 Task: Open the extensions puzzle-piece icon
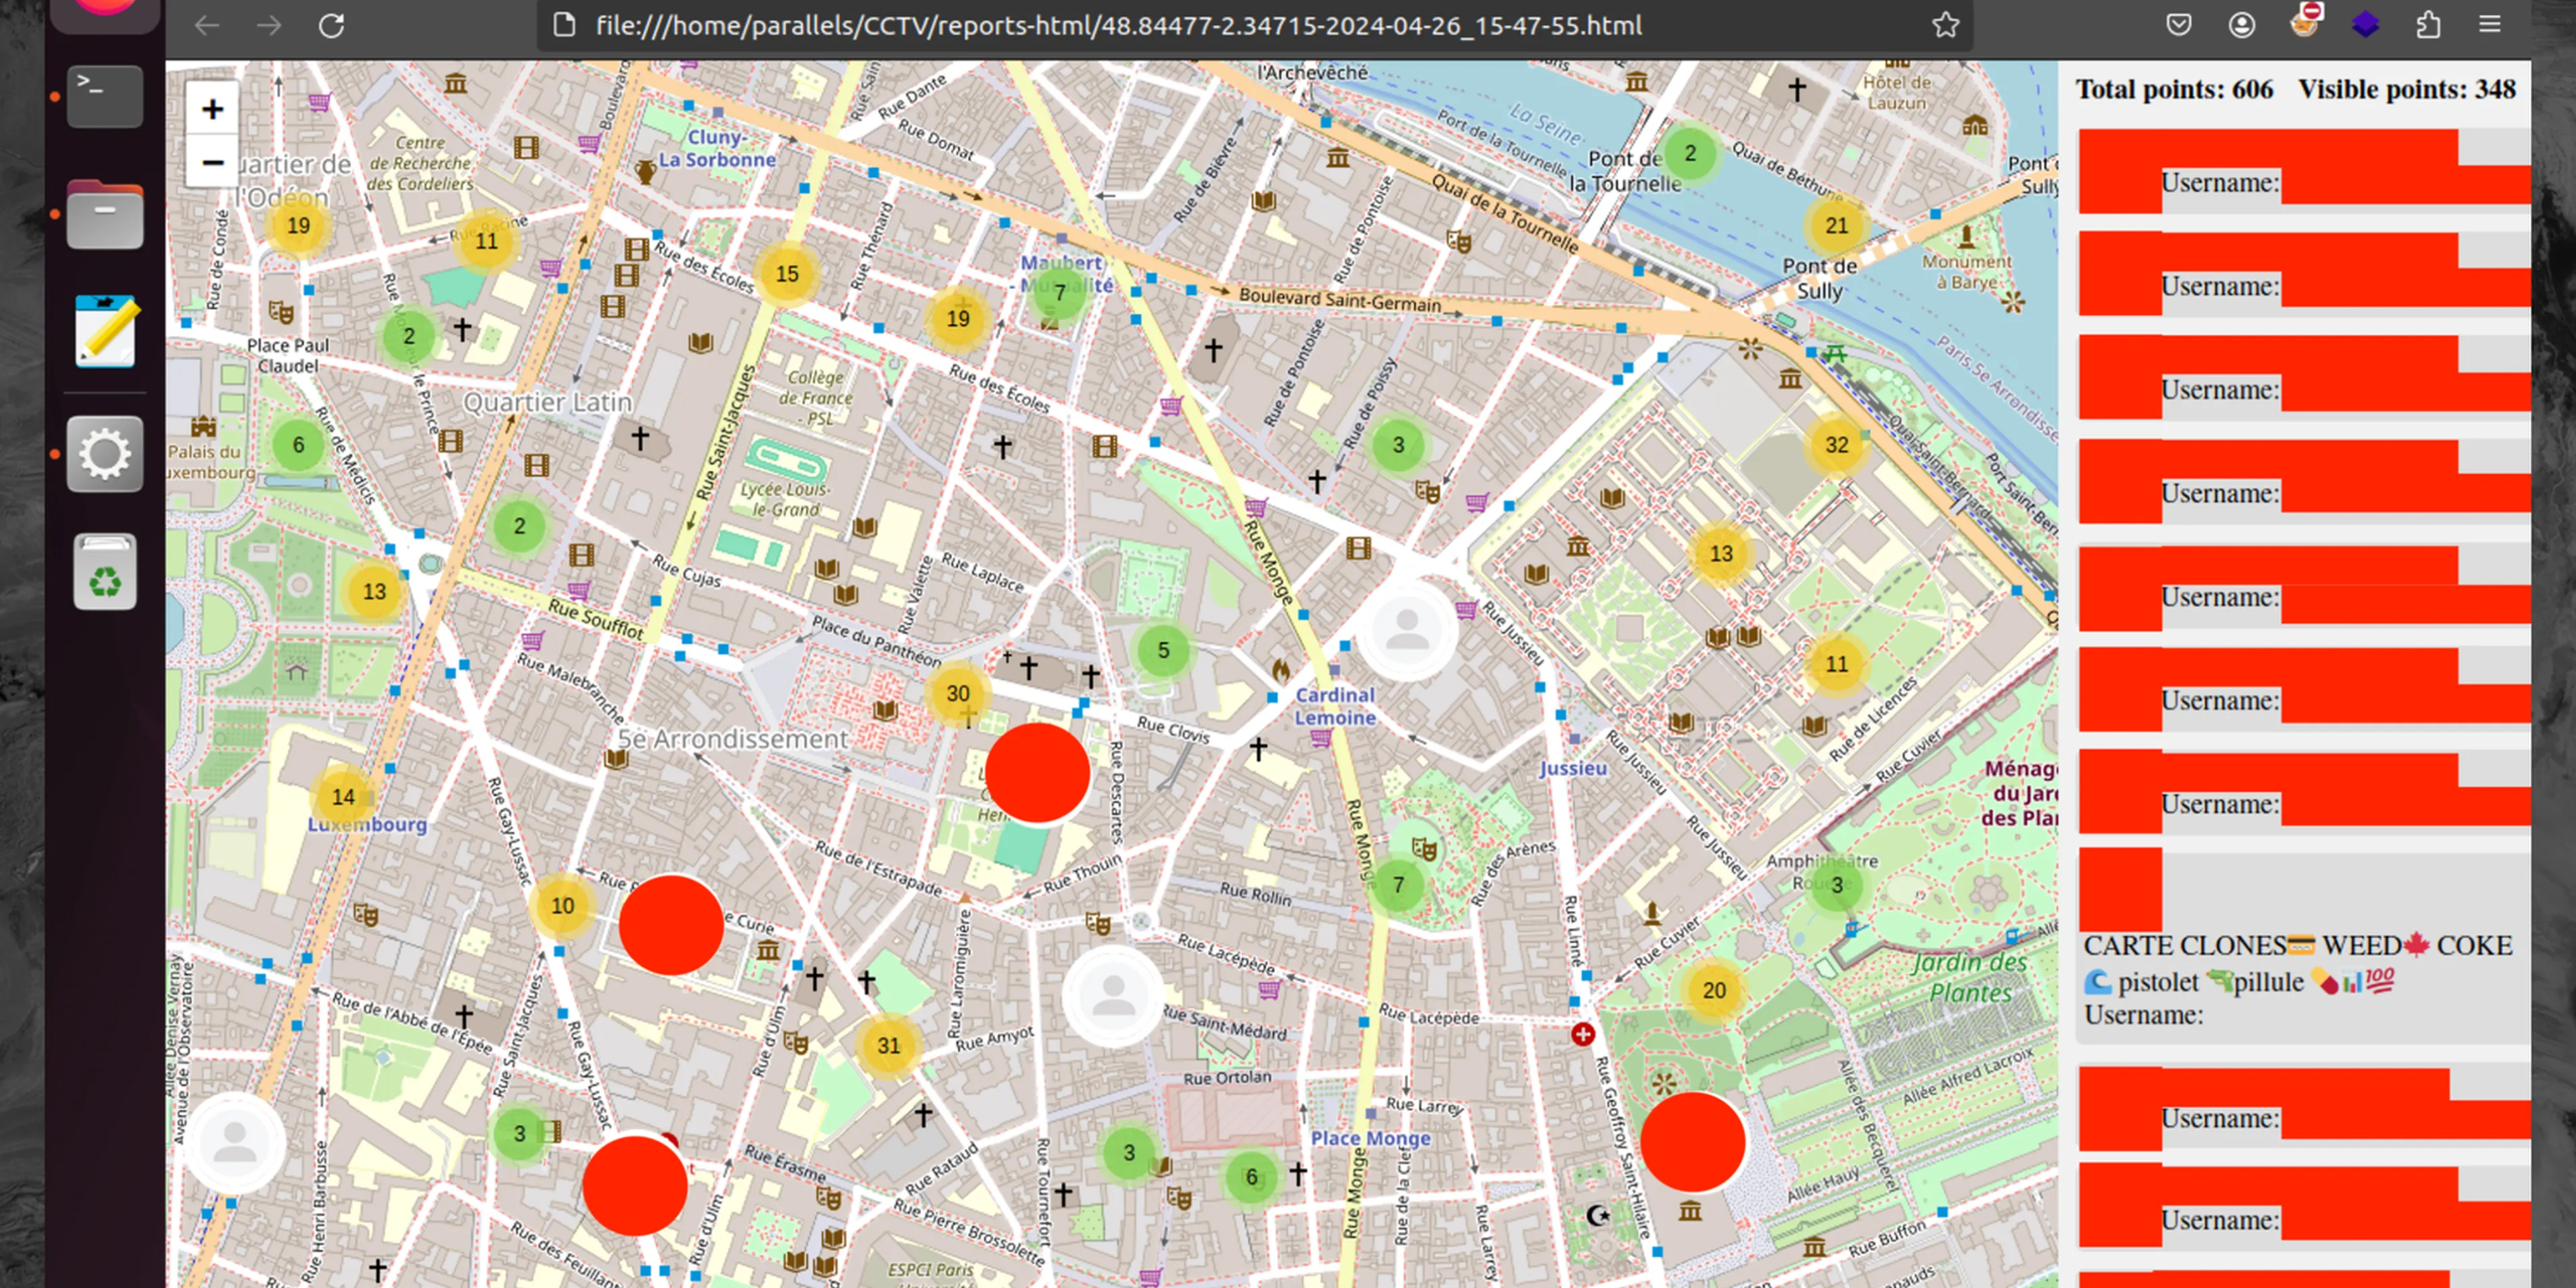2428,25
